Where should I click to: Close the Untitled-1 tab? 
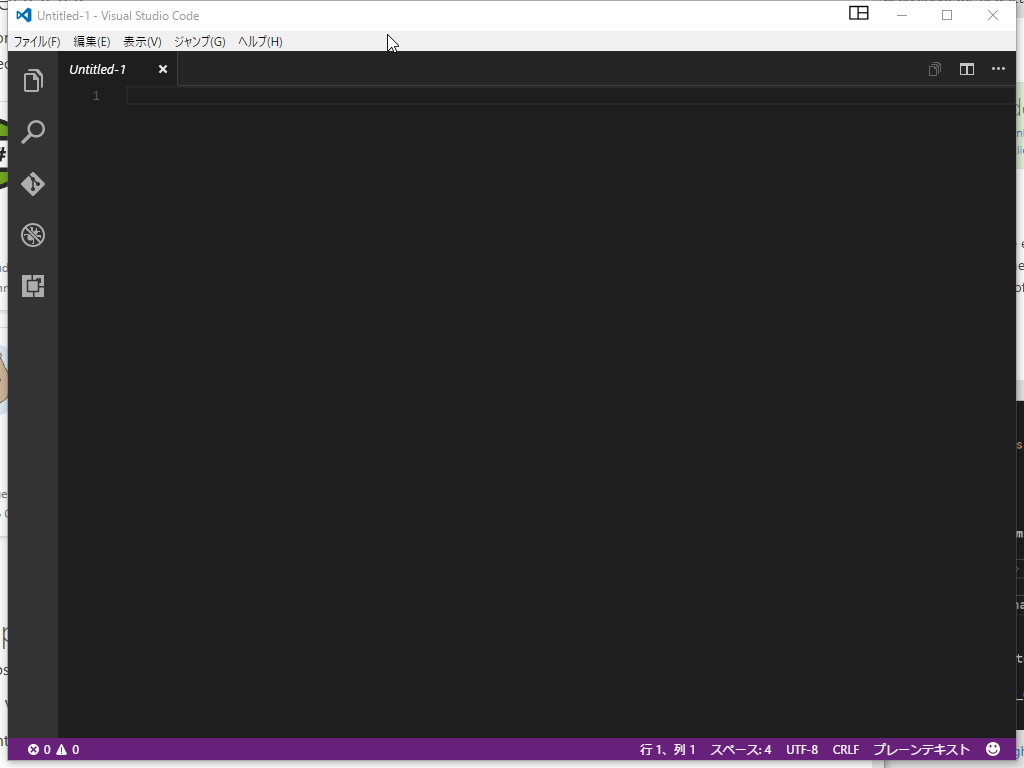pos(163,69)
